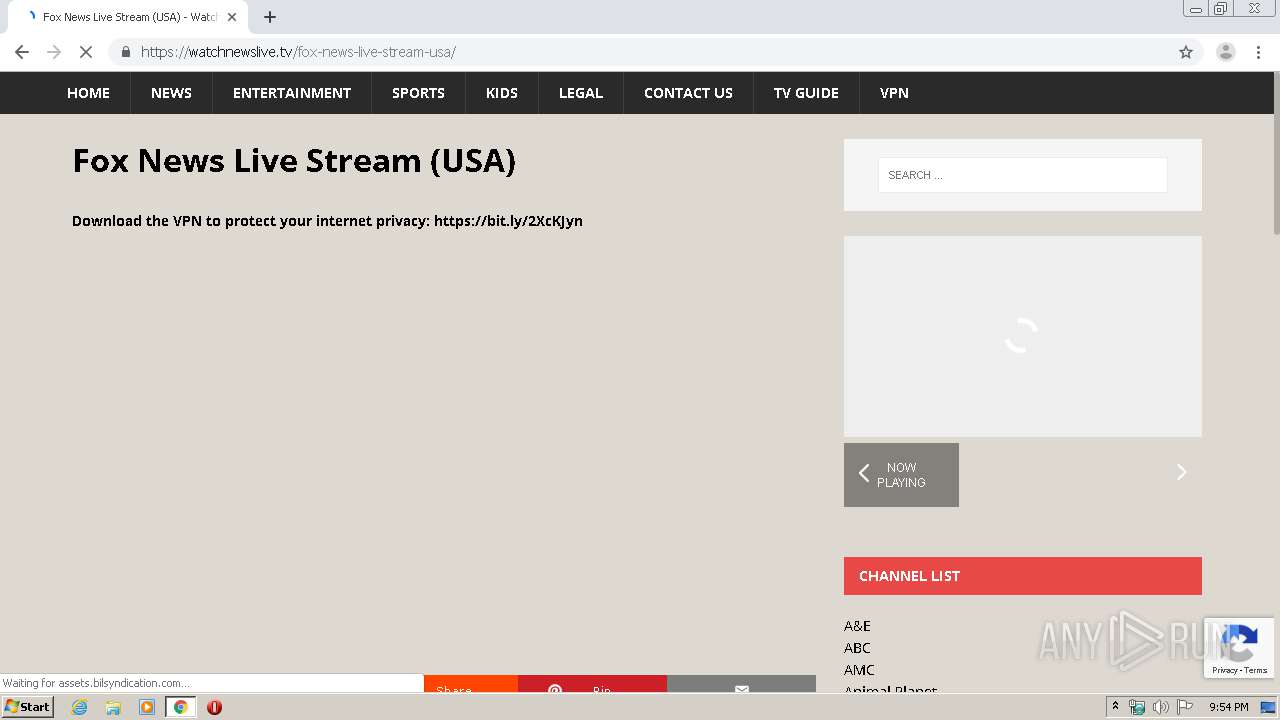Viewport: 1280px width, 720px height.
Task: Open the network tray icon
Action: 1137,707
